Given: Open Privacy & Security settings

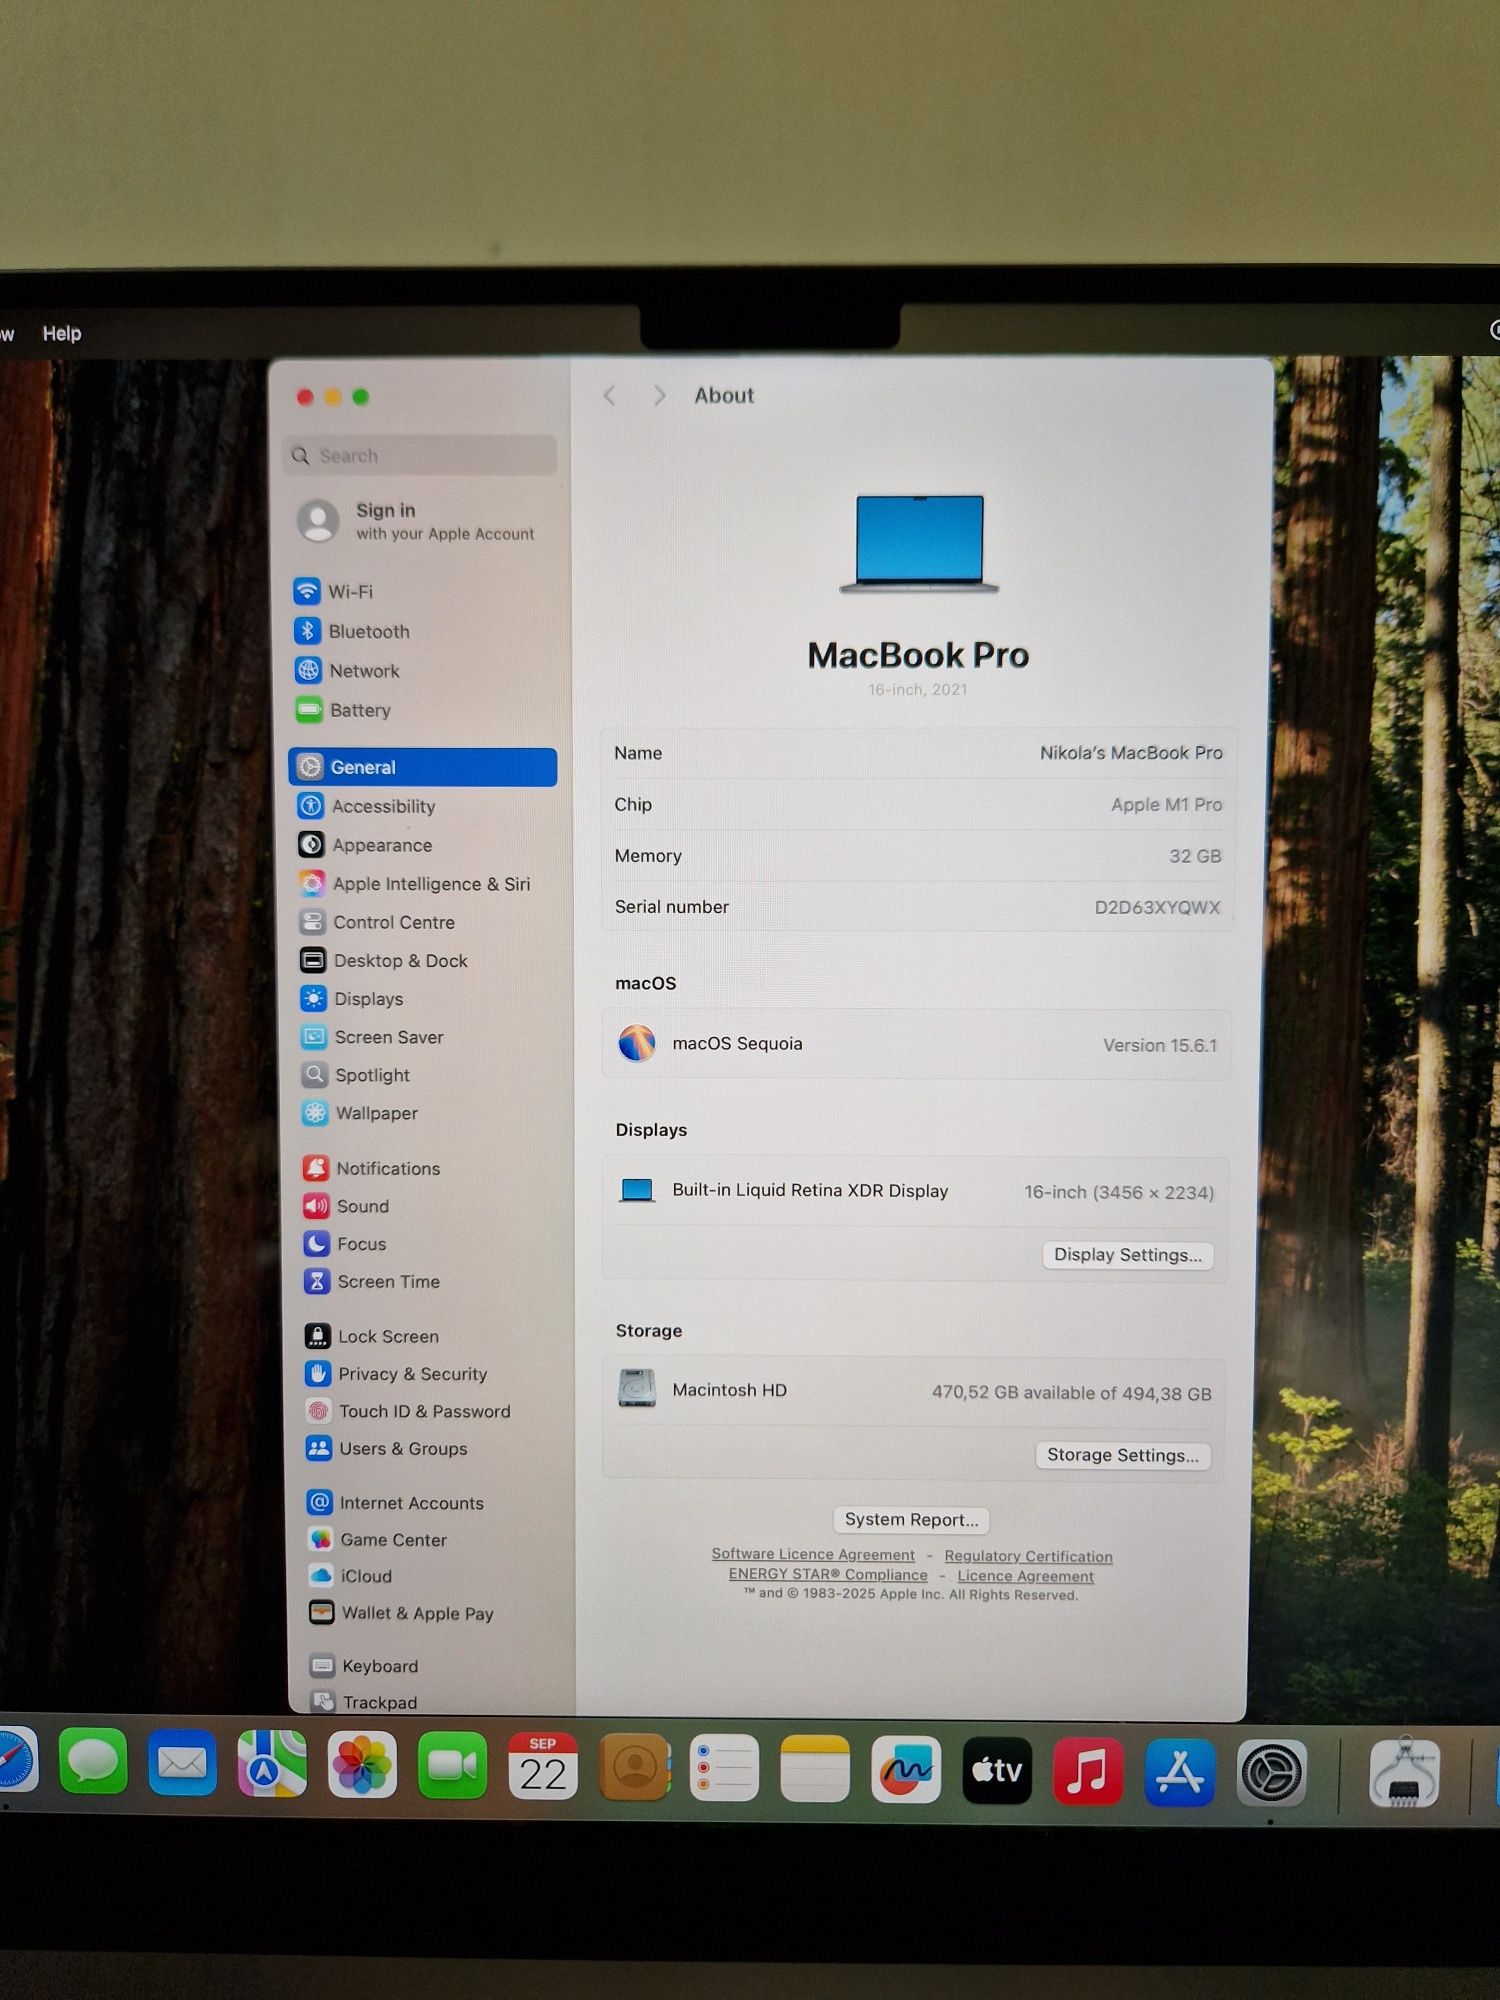Looking at the screenshot, I should 396,1374.
